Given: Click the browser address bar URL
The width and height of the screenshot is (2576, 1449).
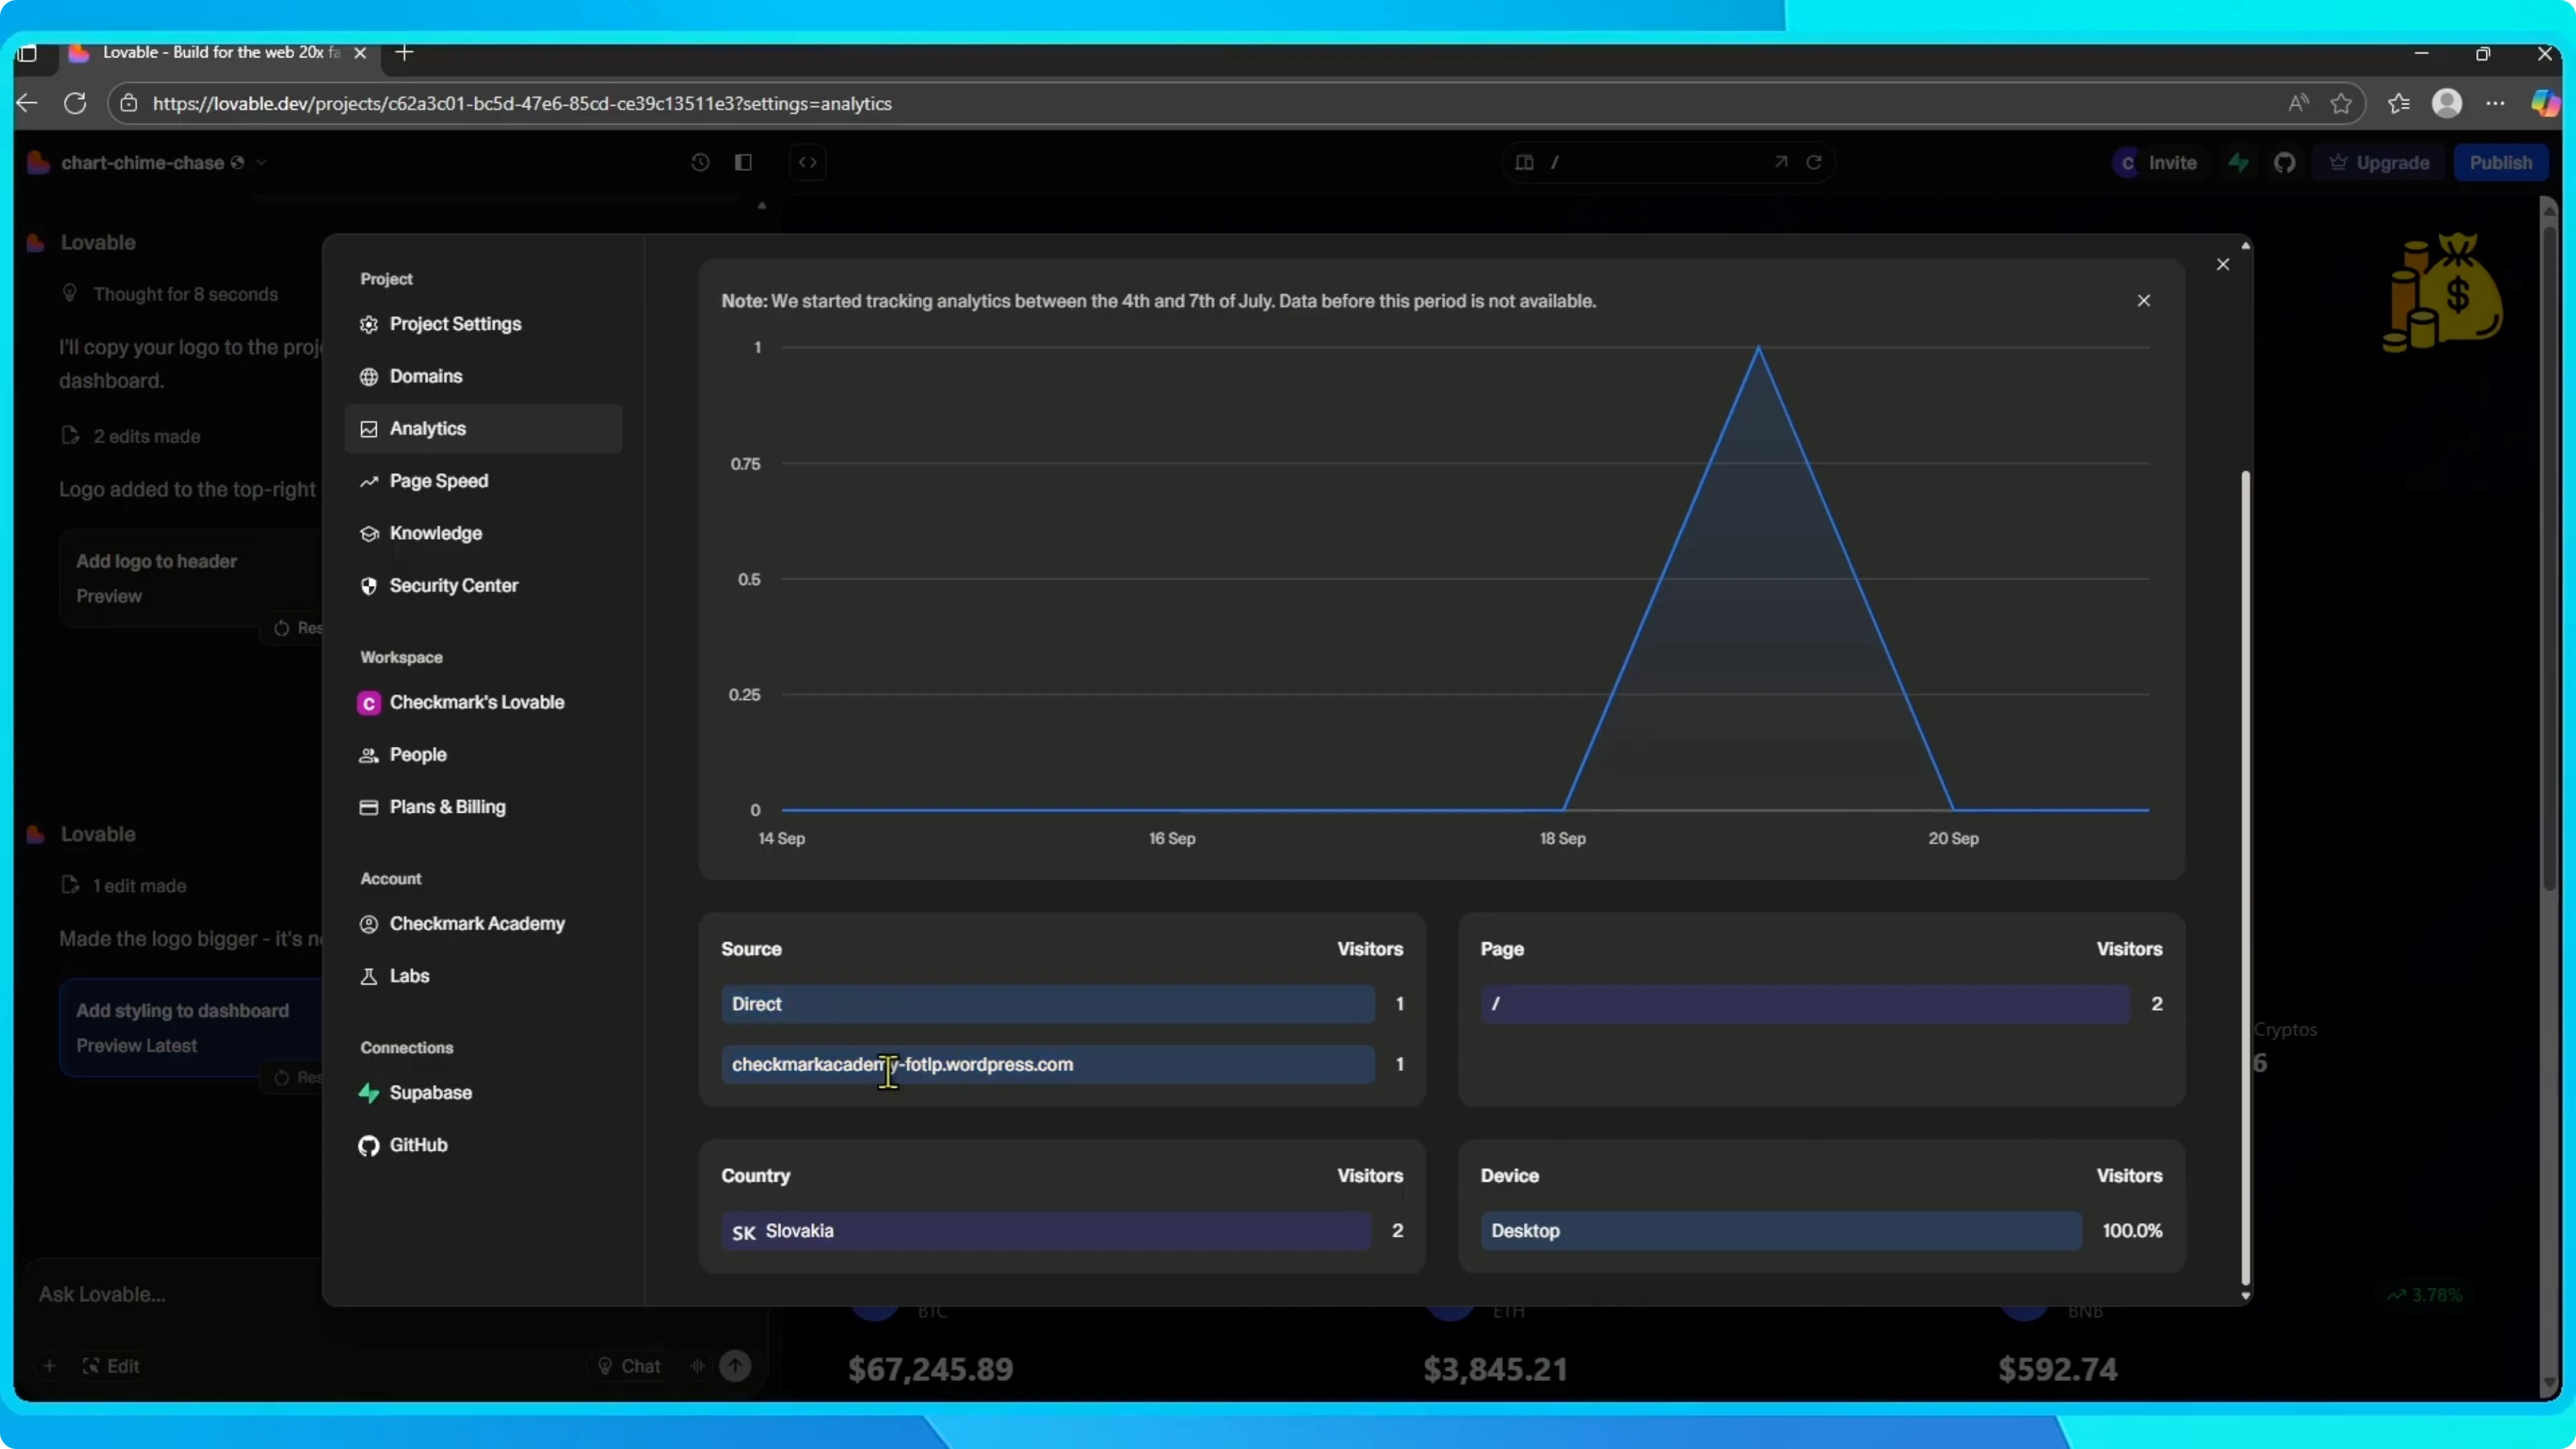Looking at the screenshot, I should point(522,104).
